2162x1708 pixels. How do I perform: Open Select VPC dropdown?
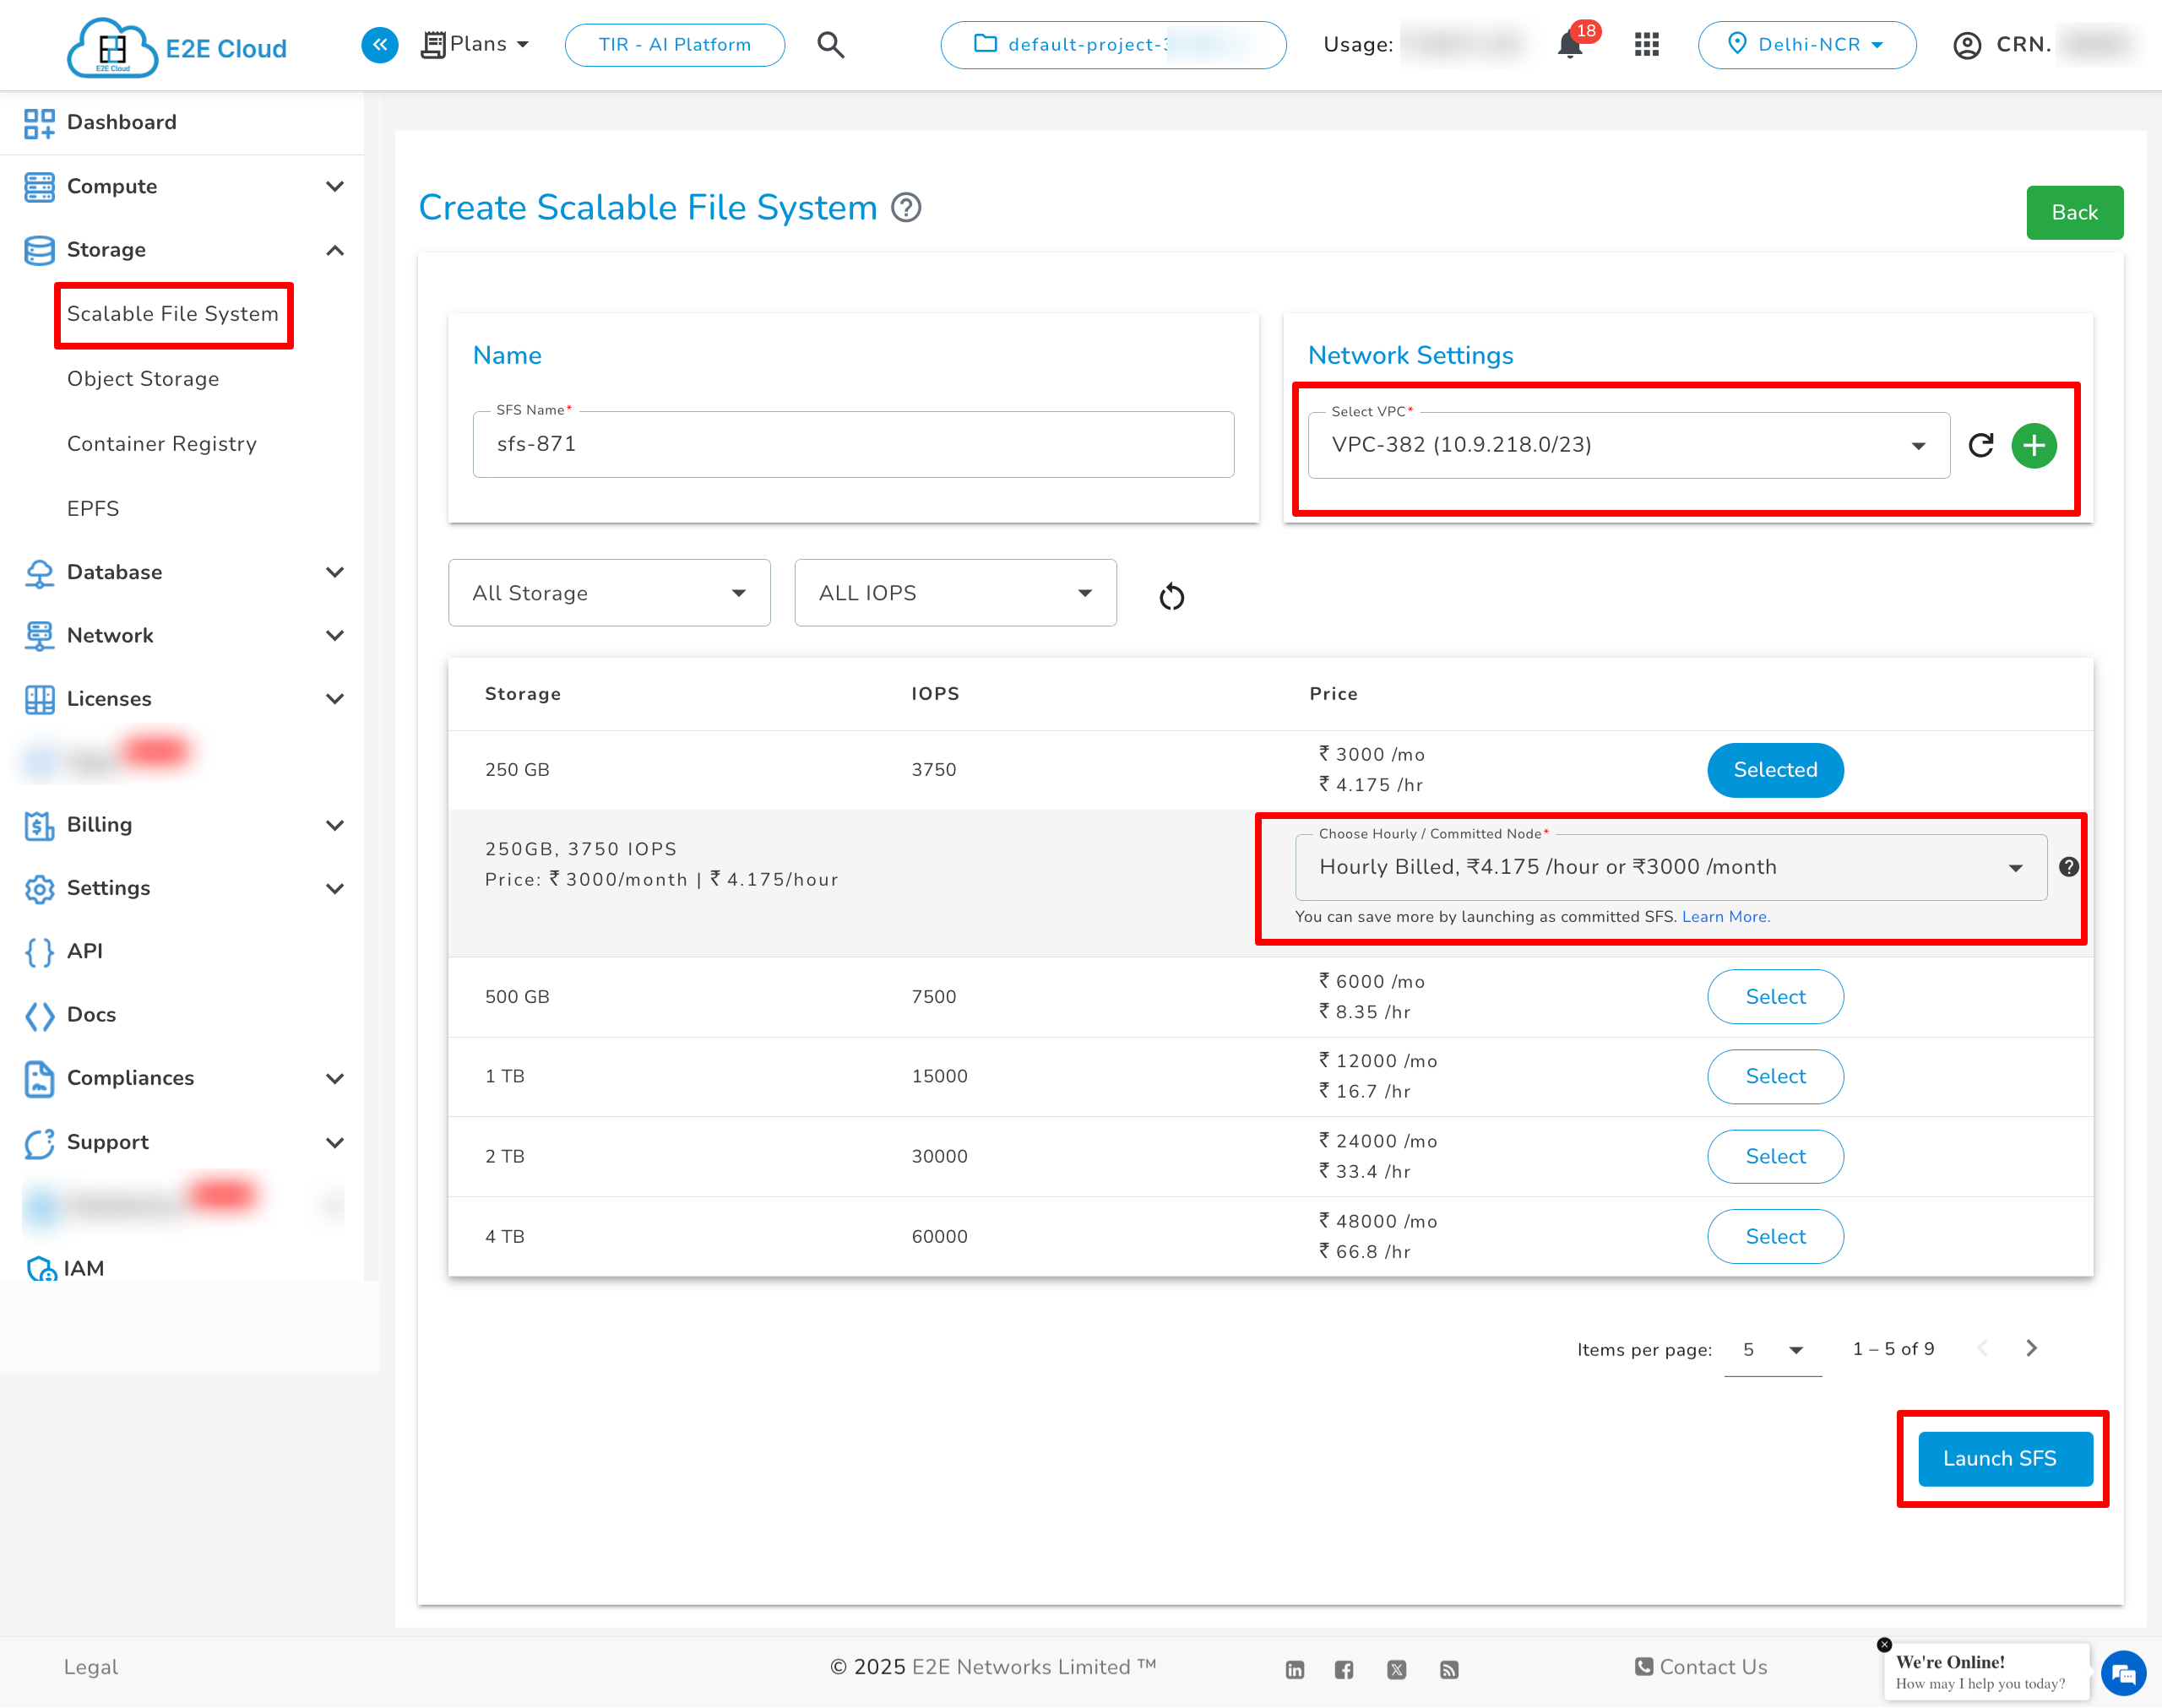(x=1629, y=445)
